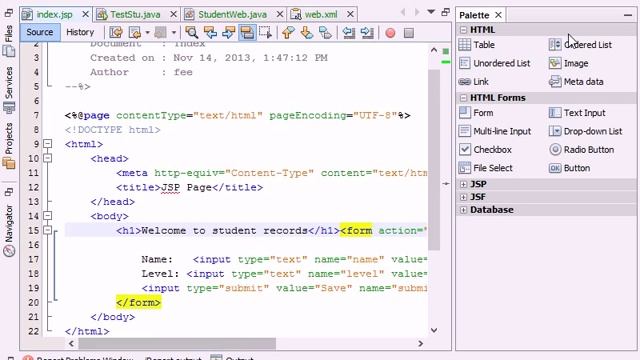Collapse the html tag code fold
Image resolution: width=640 pixels, height=360 pixels.
coord(48,144)
